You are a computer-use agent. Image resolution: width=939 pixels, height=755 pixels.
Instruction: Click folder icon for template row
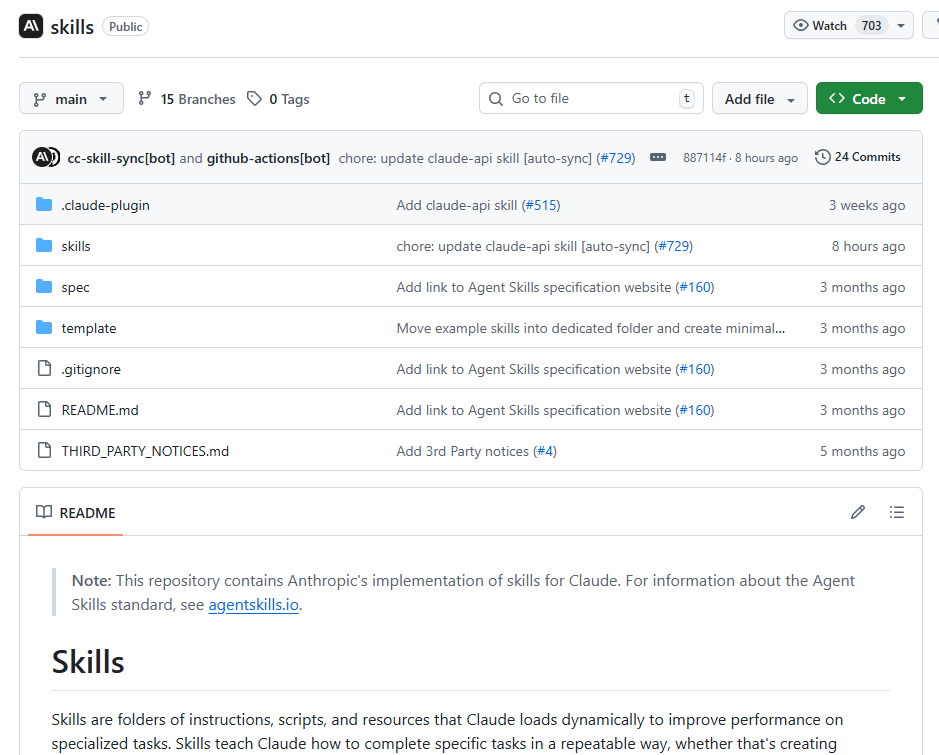click(x=44, y=328)
